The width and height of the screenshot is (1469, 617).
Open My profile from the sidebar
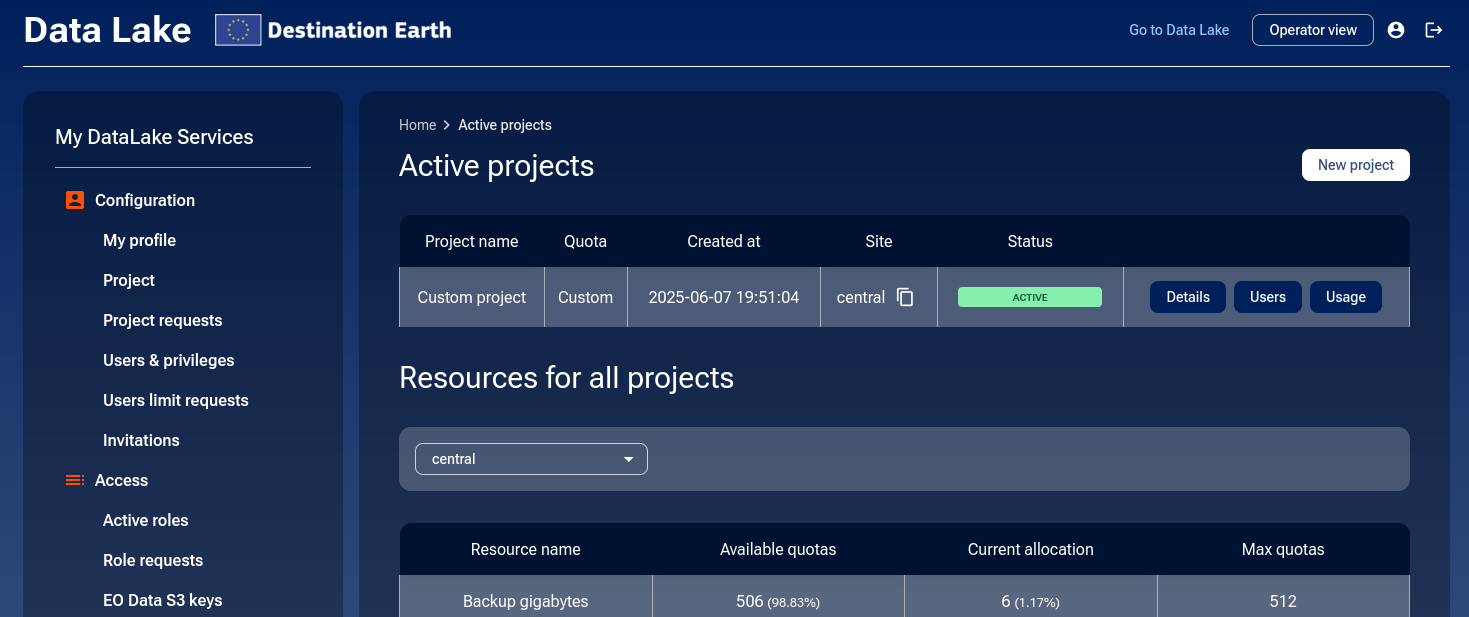pyautogui.click(x=139, y=240)
